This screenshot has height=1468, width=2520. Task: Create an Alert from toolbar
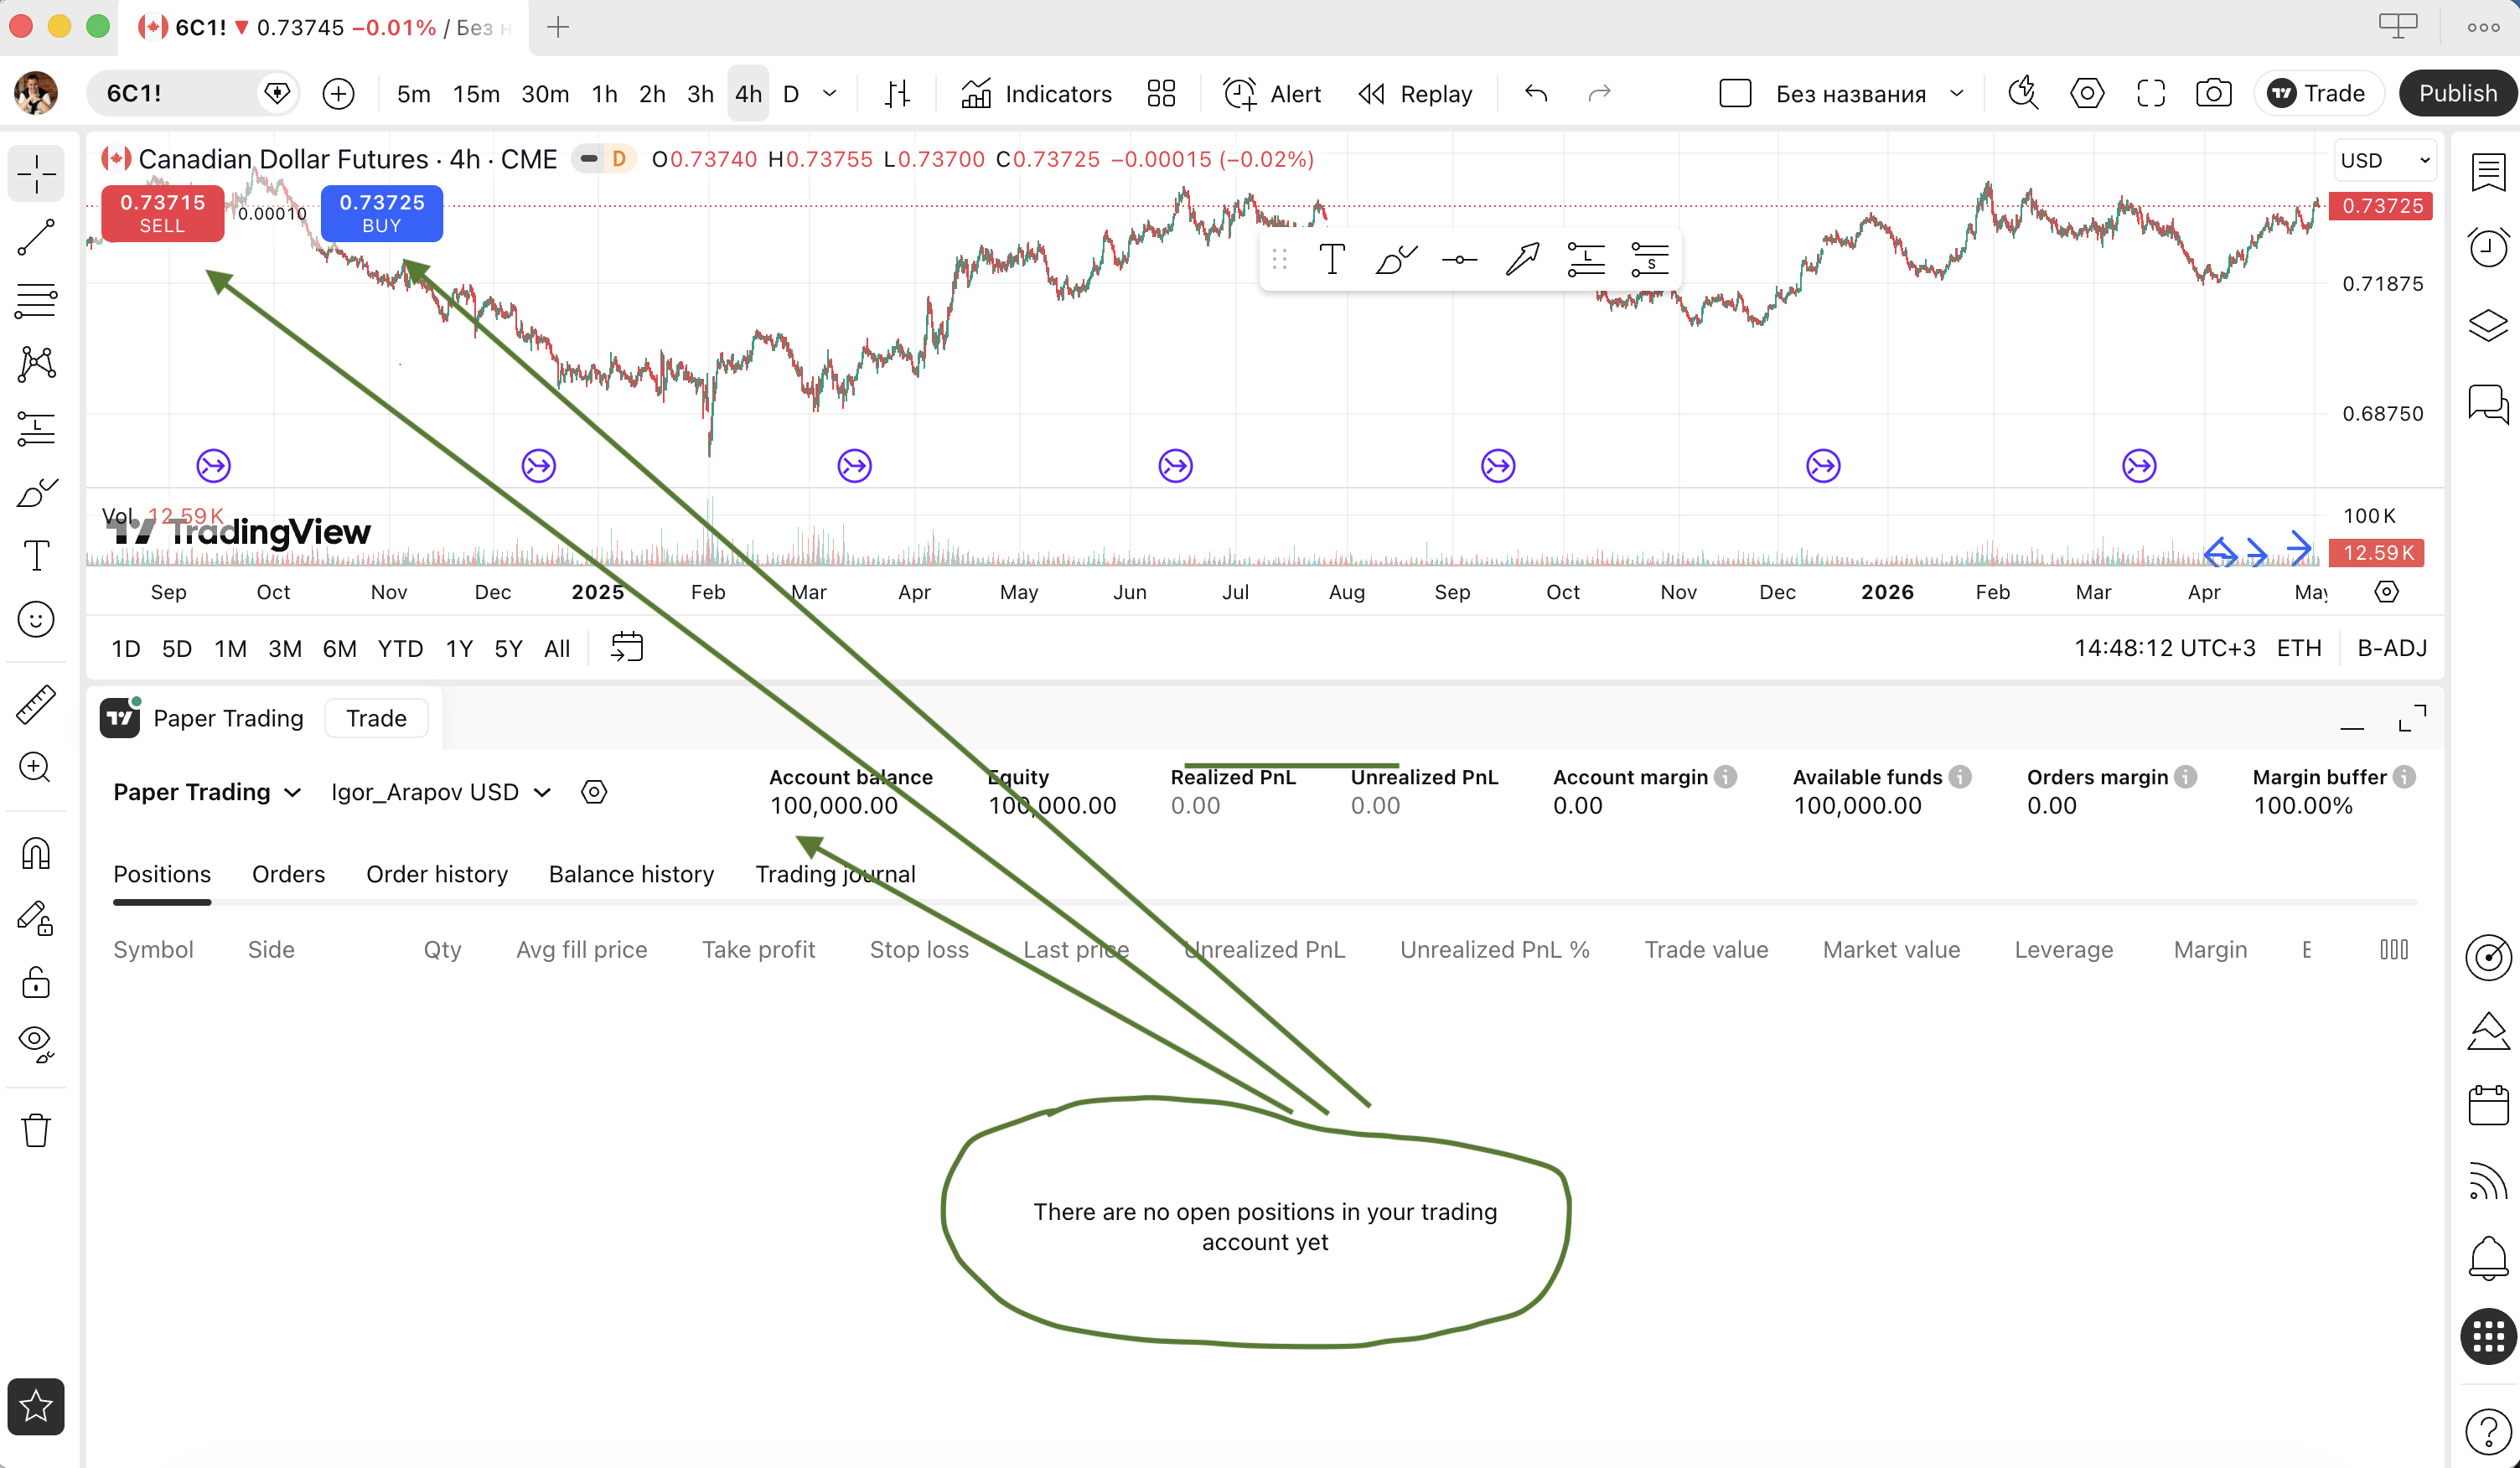pyautogui.click(x=1271, y=93)
